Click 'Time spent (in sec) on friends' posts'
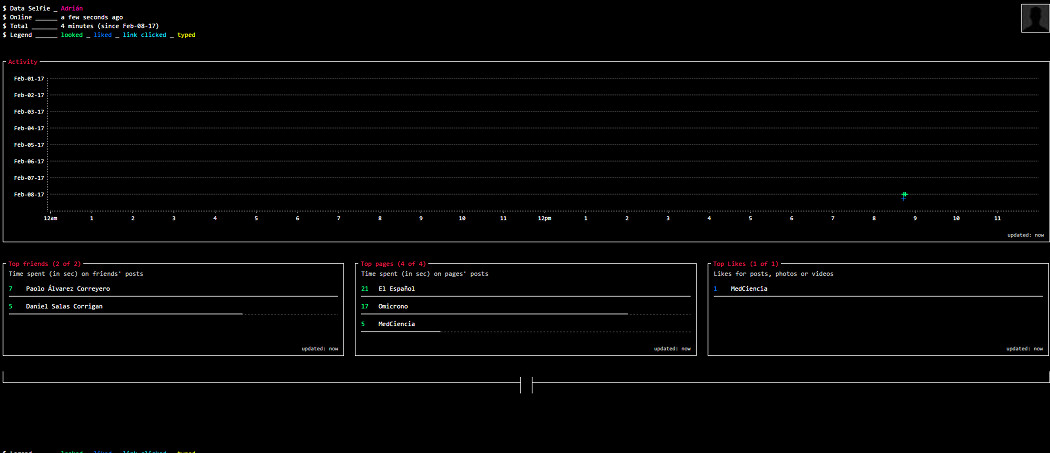Viewport: 1050px width, 453px height. click(x=76, y=273)
